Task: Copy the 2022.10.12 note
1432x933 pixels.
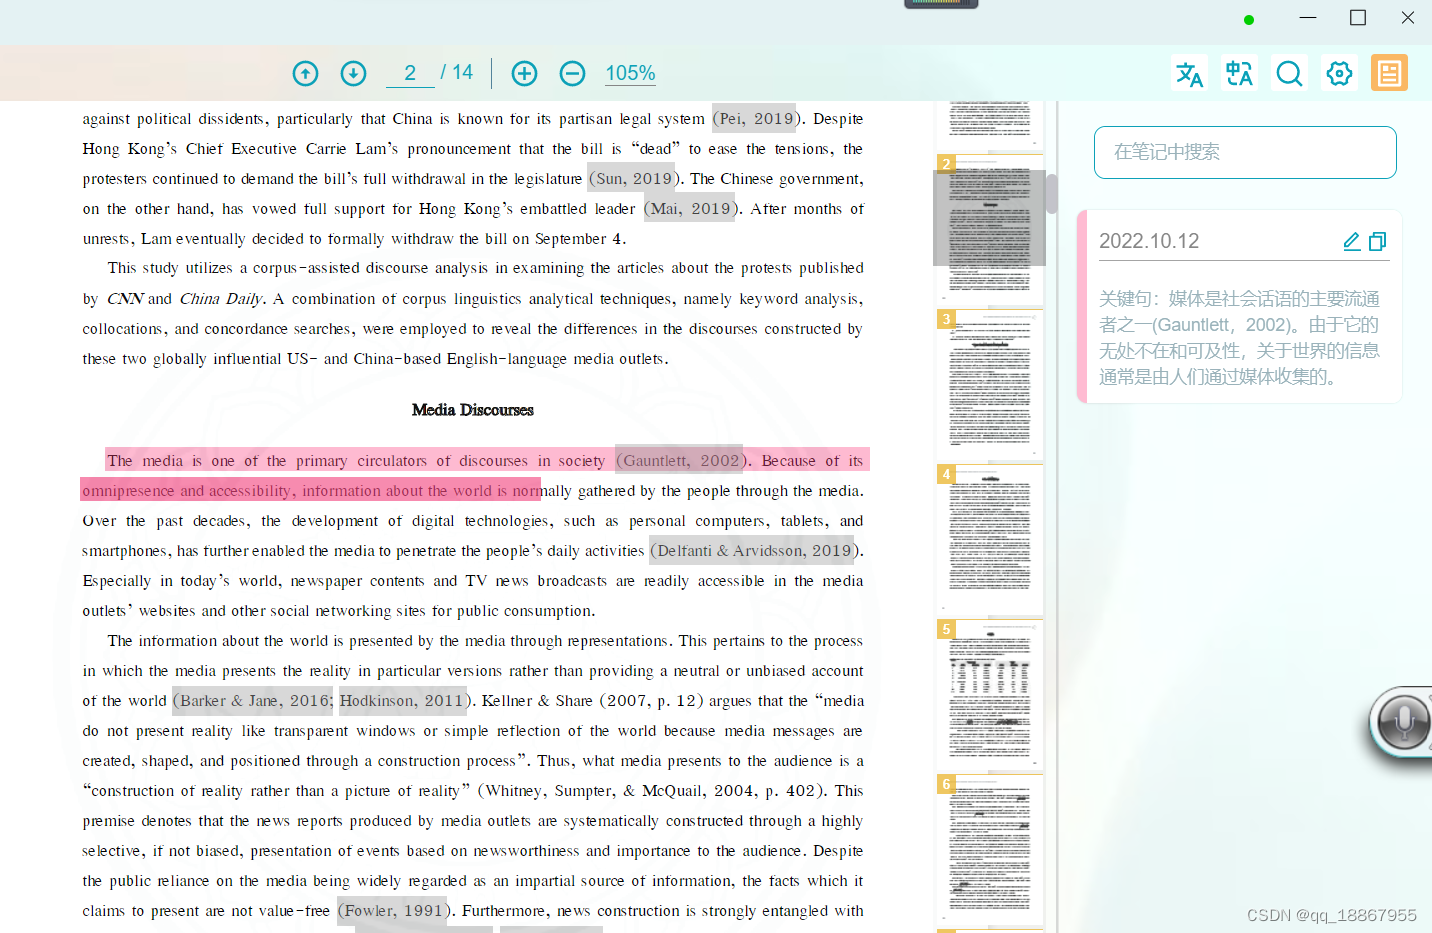Action: click(x=1377, y=241)
